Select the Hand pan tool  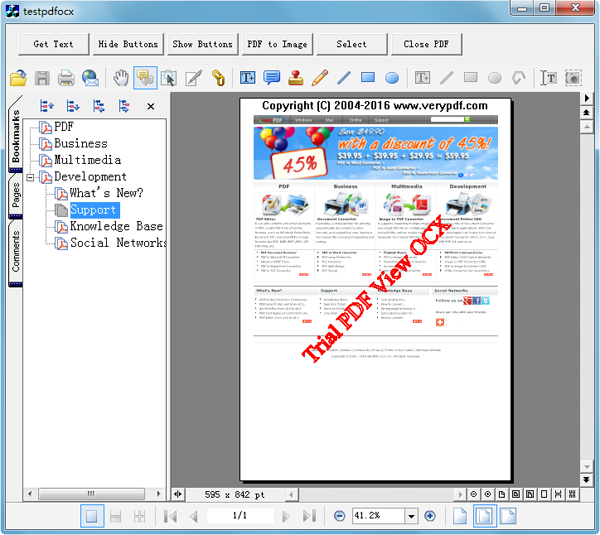[x=121, y=78]
